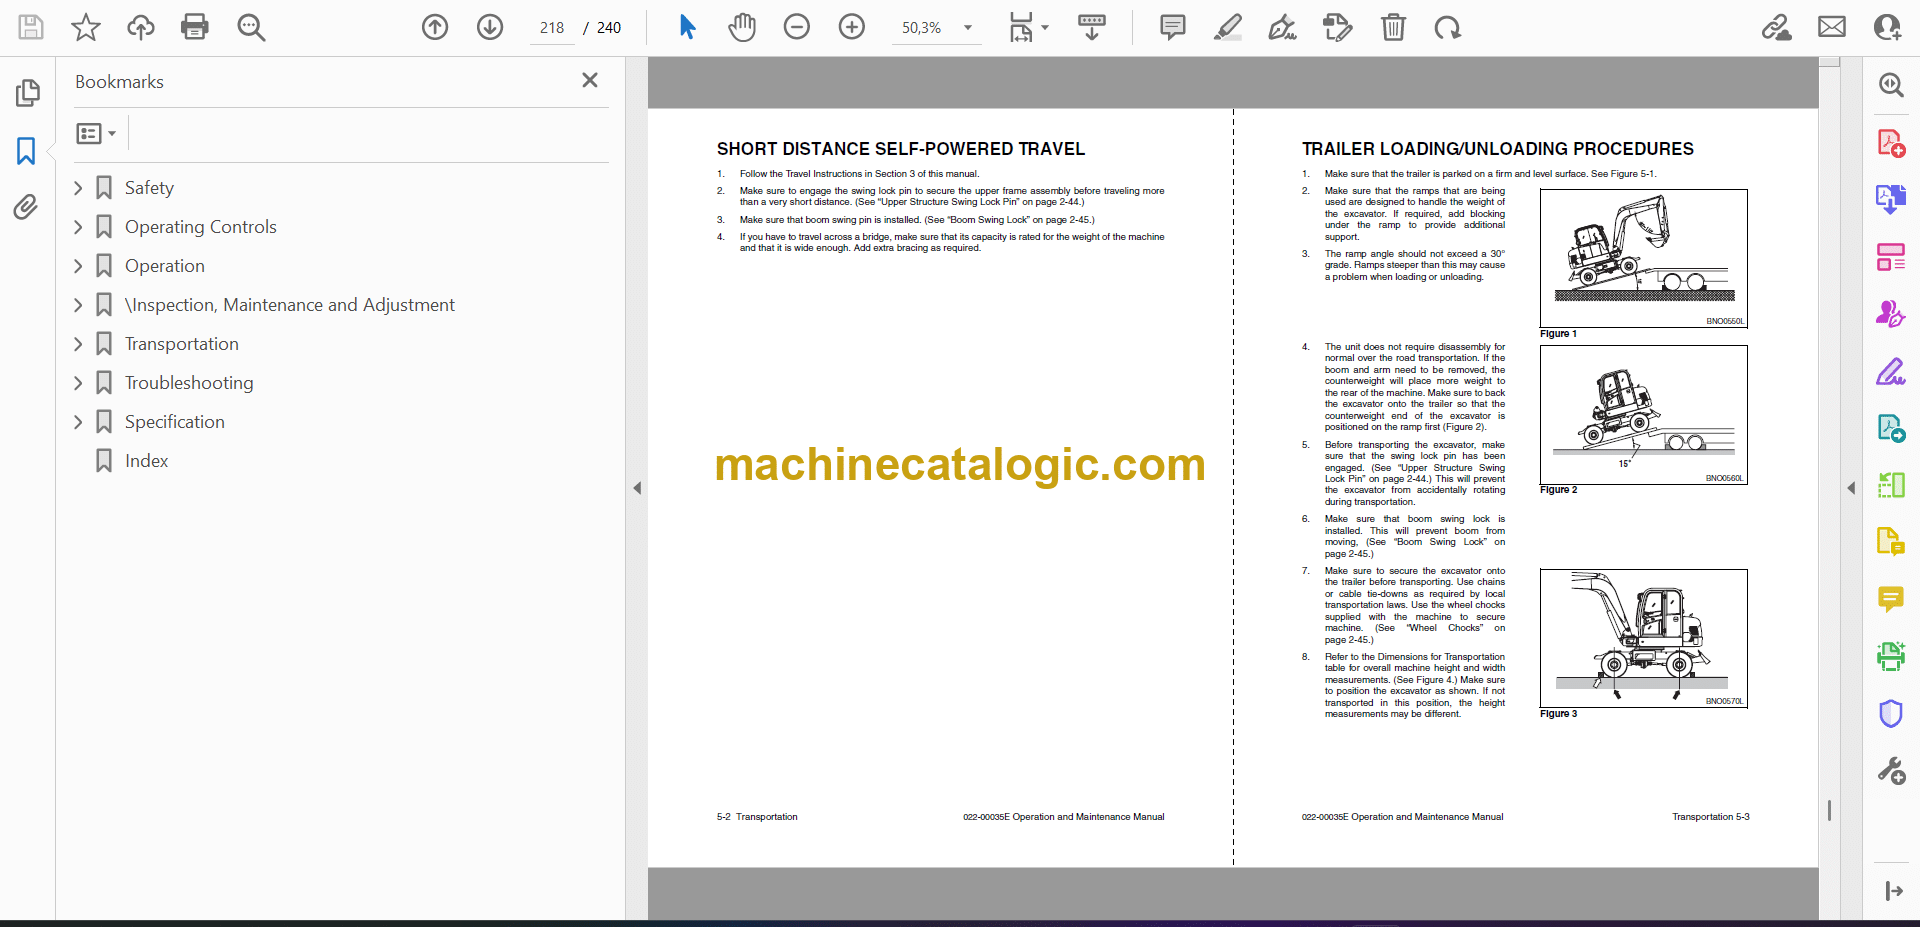1920x927 pixels.
Task: Collapse the left navigation pane arrow
Action: pyautogui.click(x=637, y=488)
